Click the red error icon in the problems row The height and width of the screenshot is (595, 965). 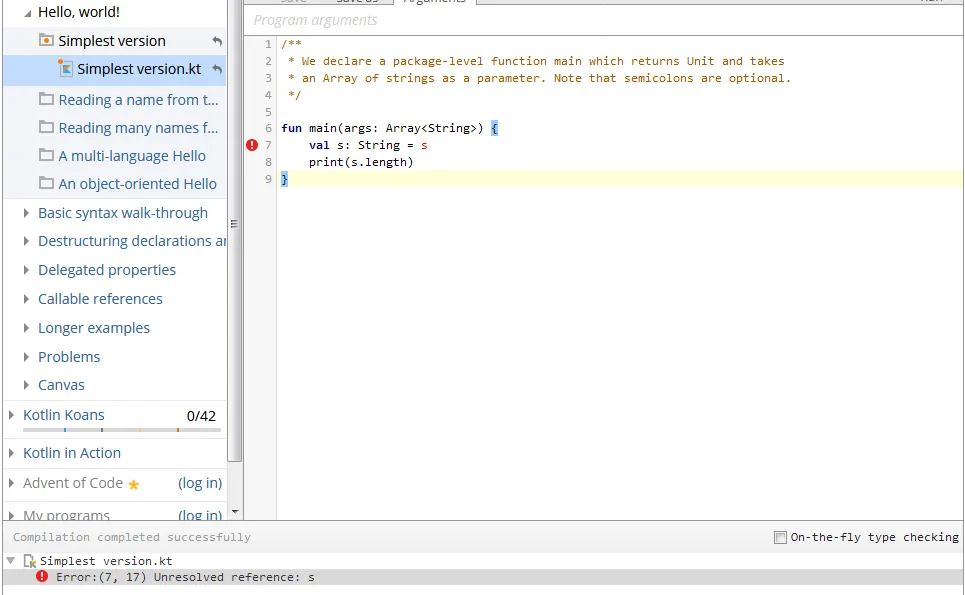[x=42, y=577]
